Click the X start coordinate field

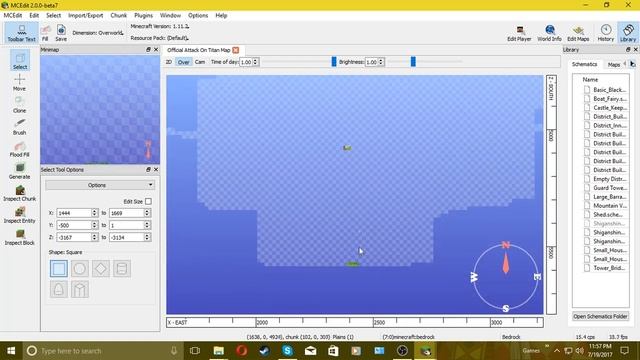point(74,213)
